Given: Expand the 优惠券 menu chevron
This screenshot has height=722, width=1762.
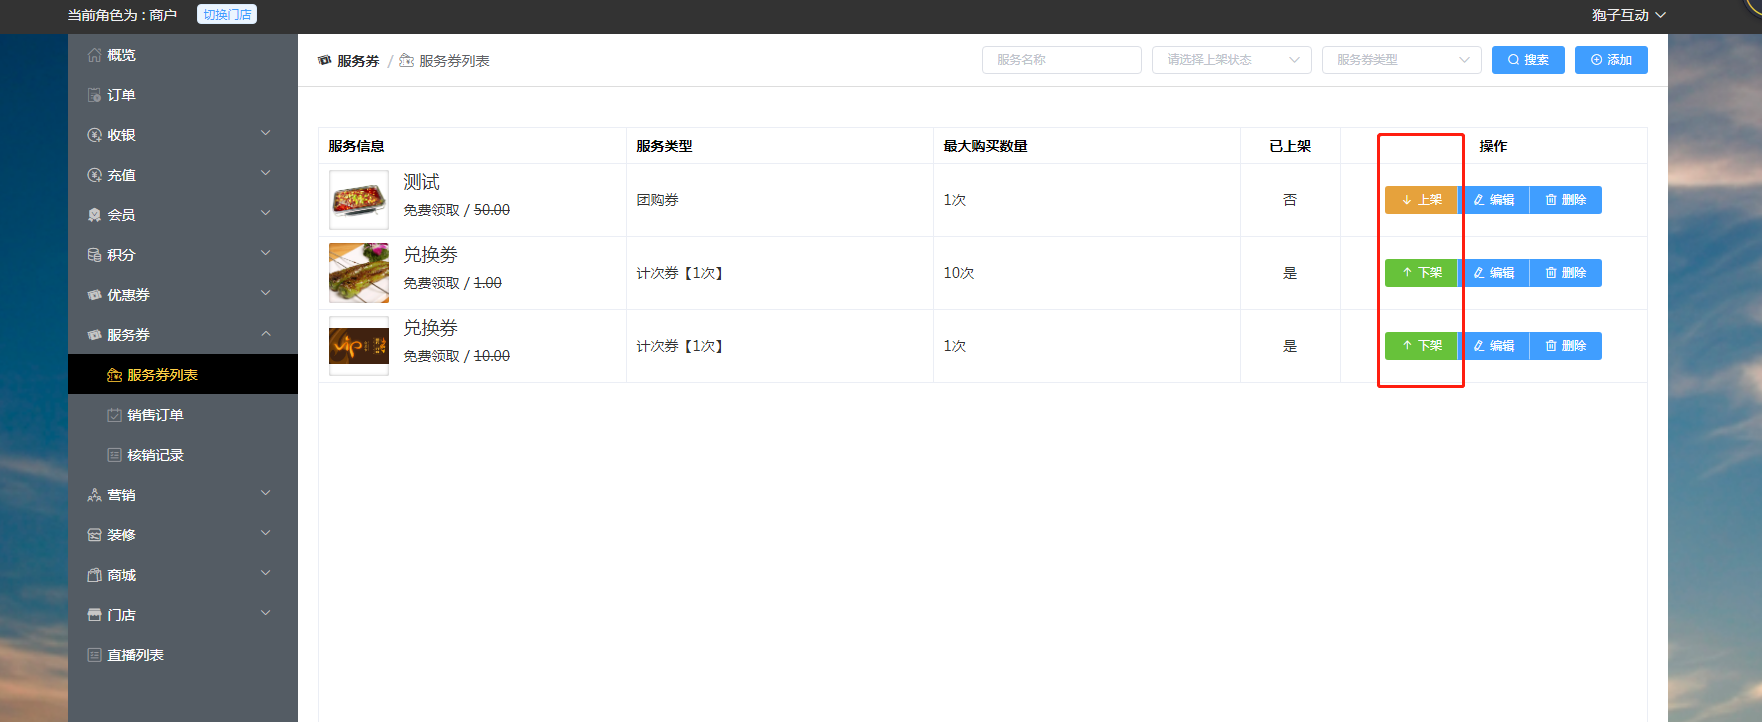Looking at the screenshot, I should [266, 293].
